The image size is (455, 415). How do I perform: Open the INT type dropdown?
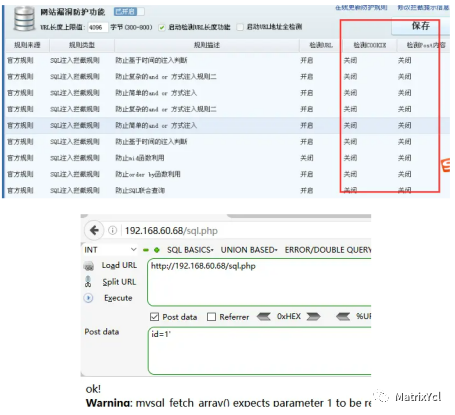[x=110, y=250]
